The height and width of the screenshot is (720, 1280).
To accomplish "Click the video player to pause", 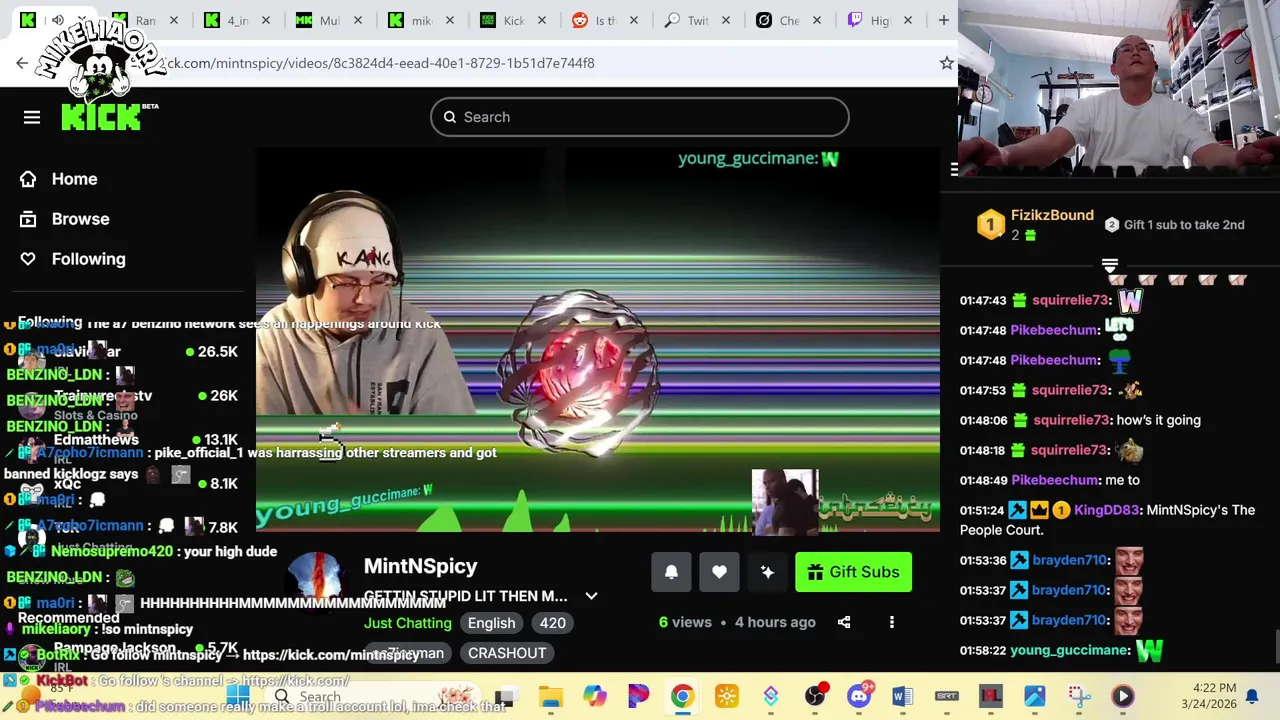I will click(x=598, y=340).
